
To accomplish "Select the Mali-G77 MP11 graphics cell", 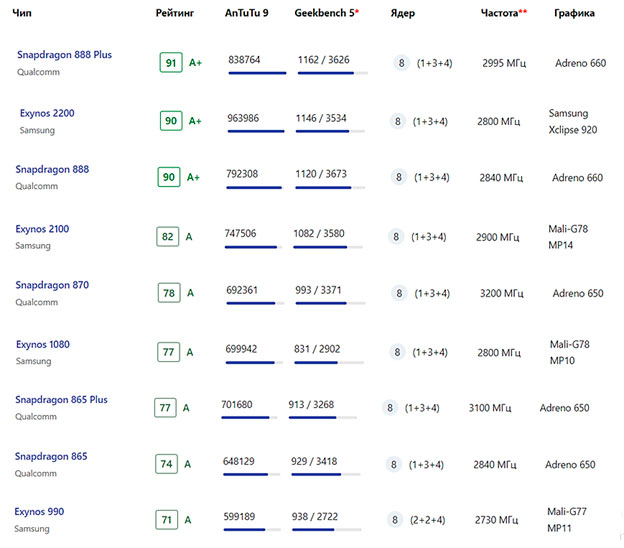I will (567, 520).
